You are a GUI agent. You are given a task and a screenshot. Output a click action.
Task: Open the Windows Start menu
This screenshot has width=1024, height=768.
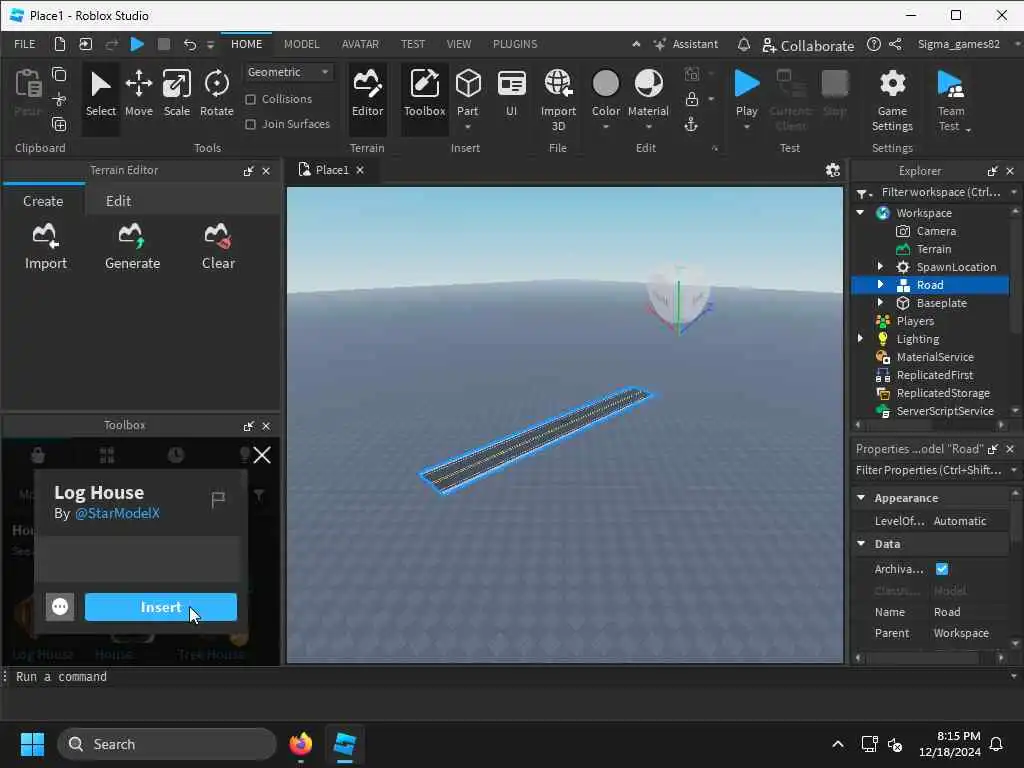tap(32, 744)
